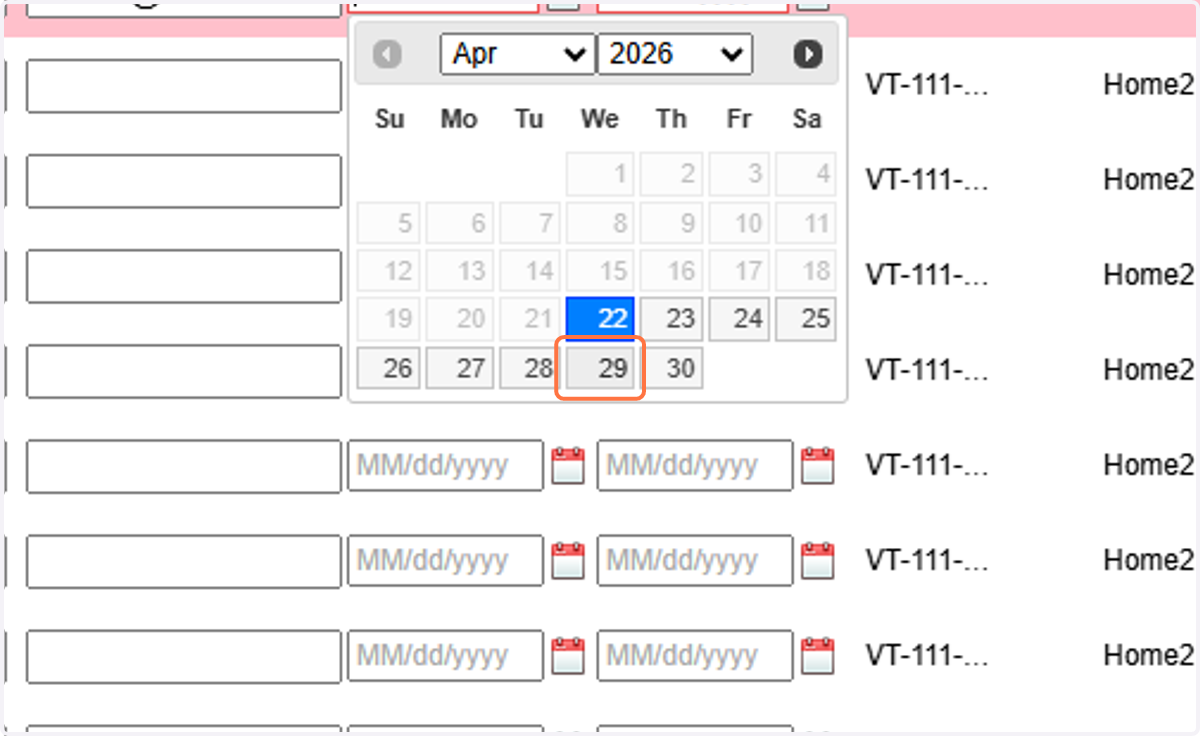1200x736 pixels.
Task: Click empty text box beside calendar week of 12
Action: (x=184, y=276)
